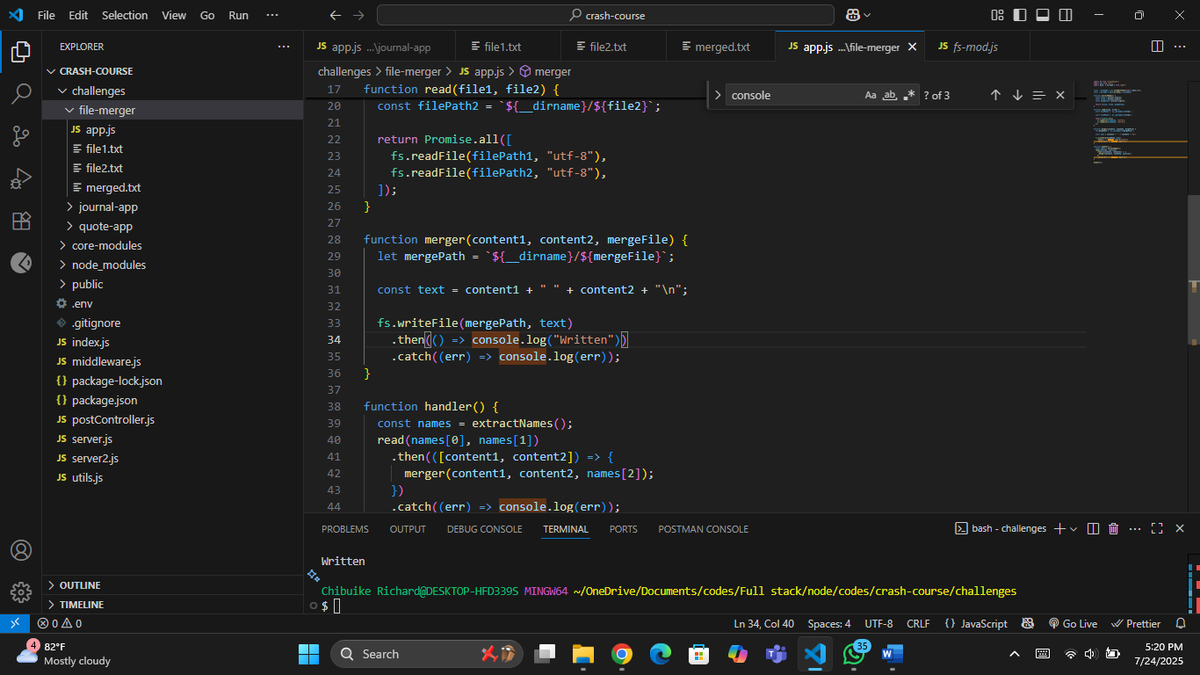
Task: Click the Copilot chat icon in title bar
Action: click(853, 15)
